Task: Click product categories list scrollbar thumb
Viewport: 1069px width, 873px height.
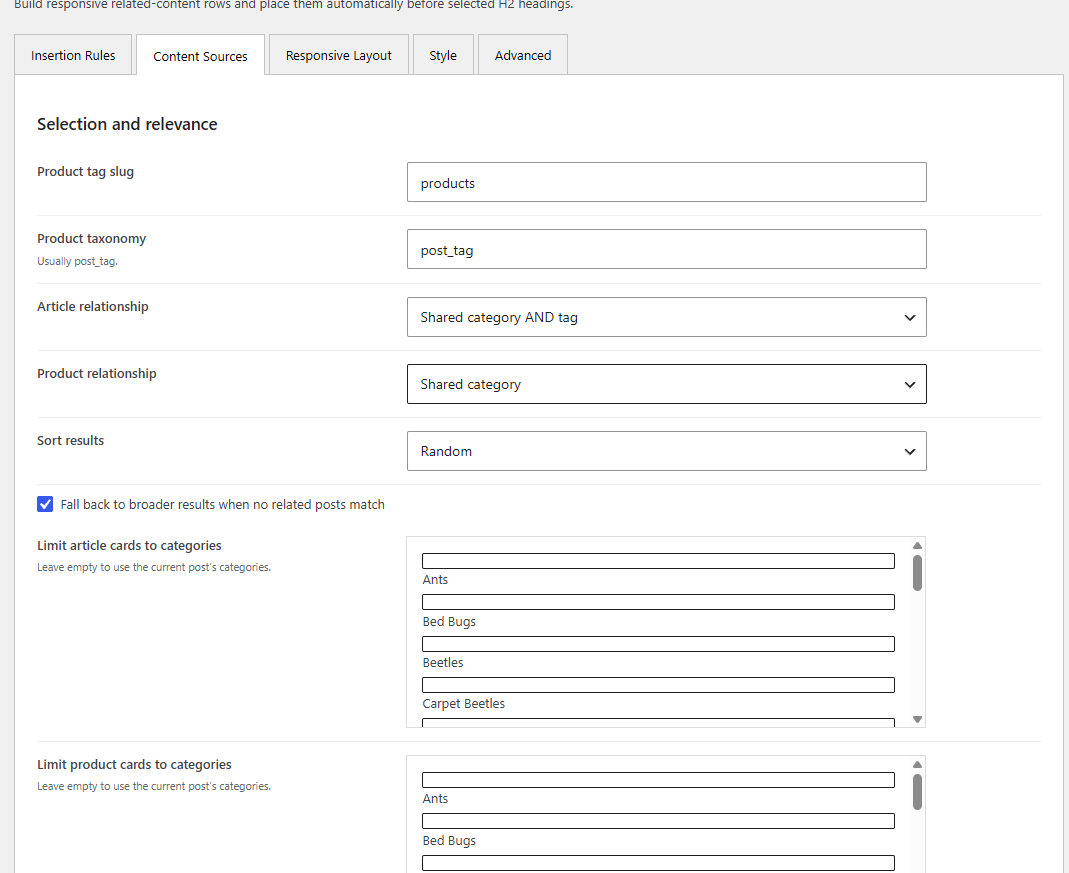Action: (917, 792)
